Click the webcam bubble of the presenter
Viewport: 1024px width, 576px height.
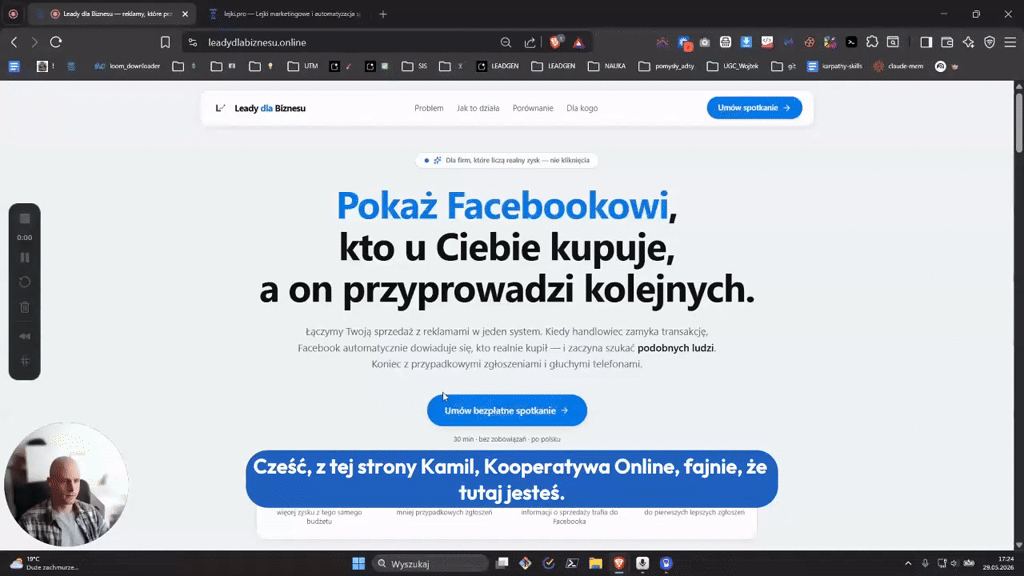pos(66,484)
